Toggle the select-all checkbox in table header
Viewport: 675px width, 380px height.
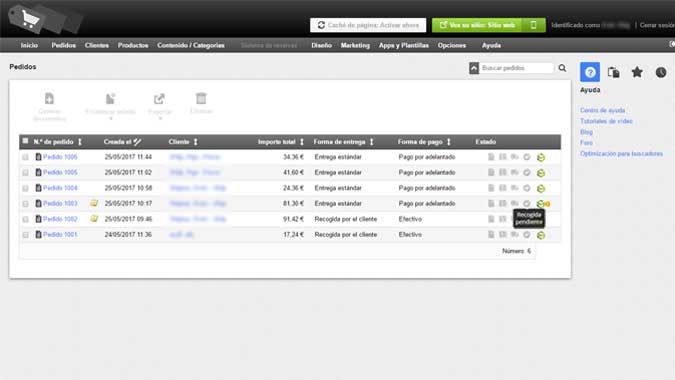pos(25,141)
